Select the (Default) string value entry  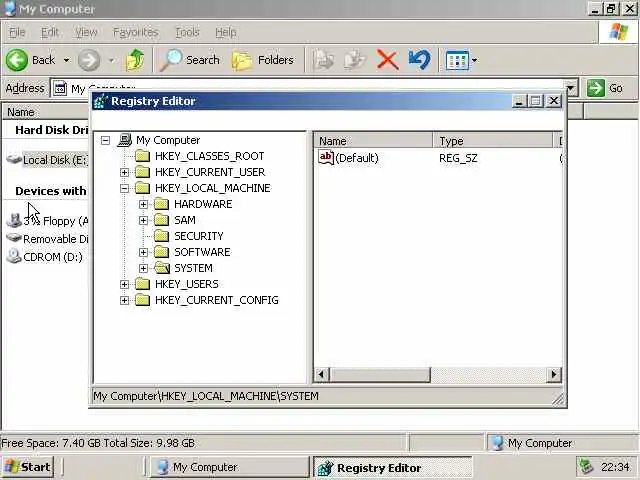pyautogui.click(x=349, y=158)
